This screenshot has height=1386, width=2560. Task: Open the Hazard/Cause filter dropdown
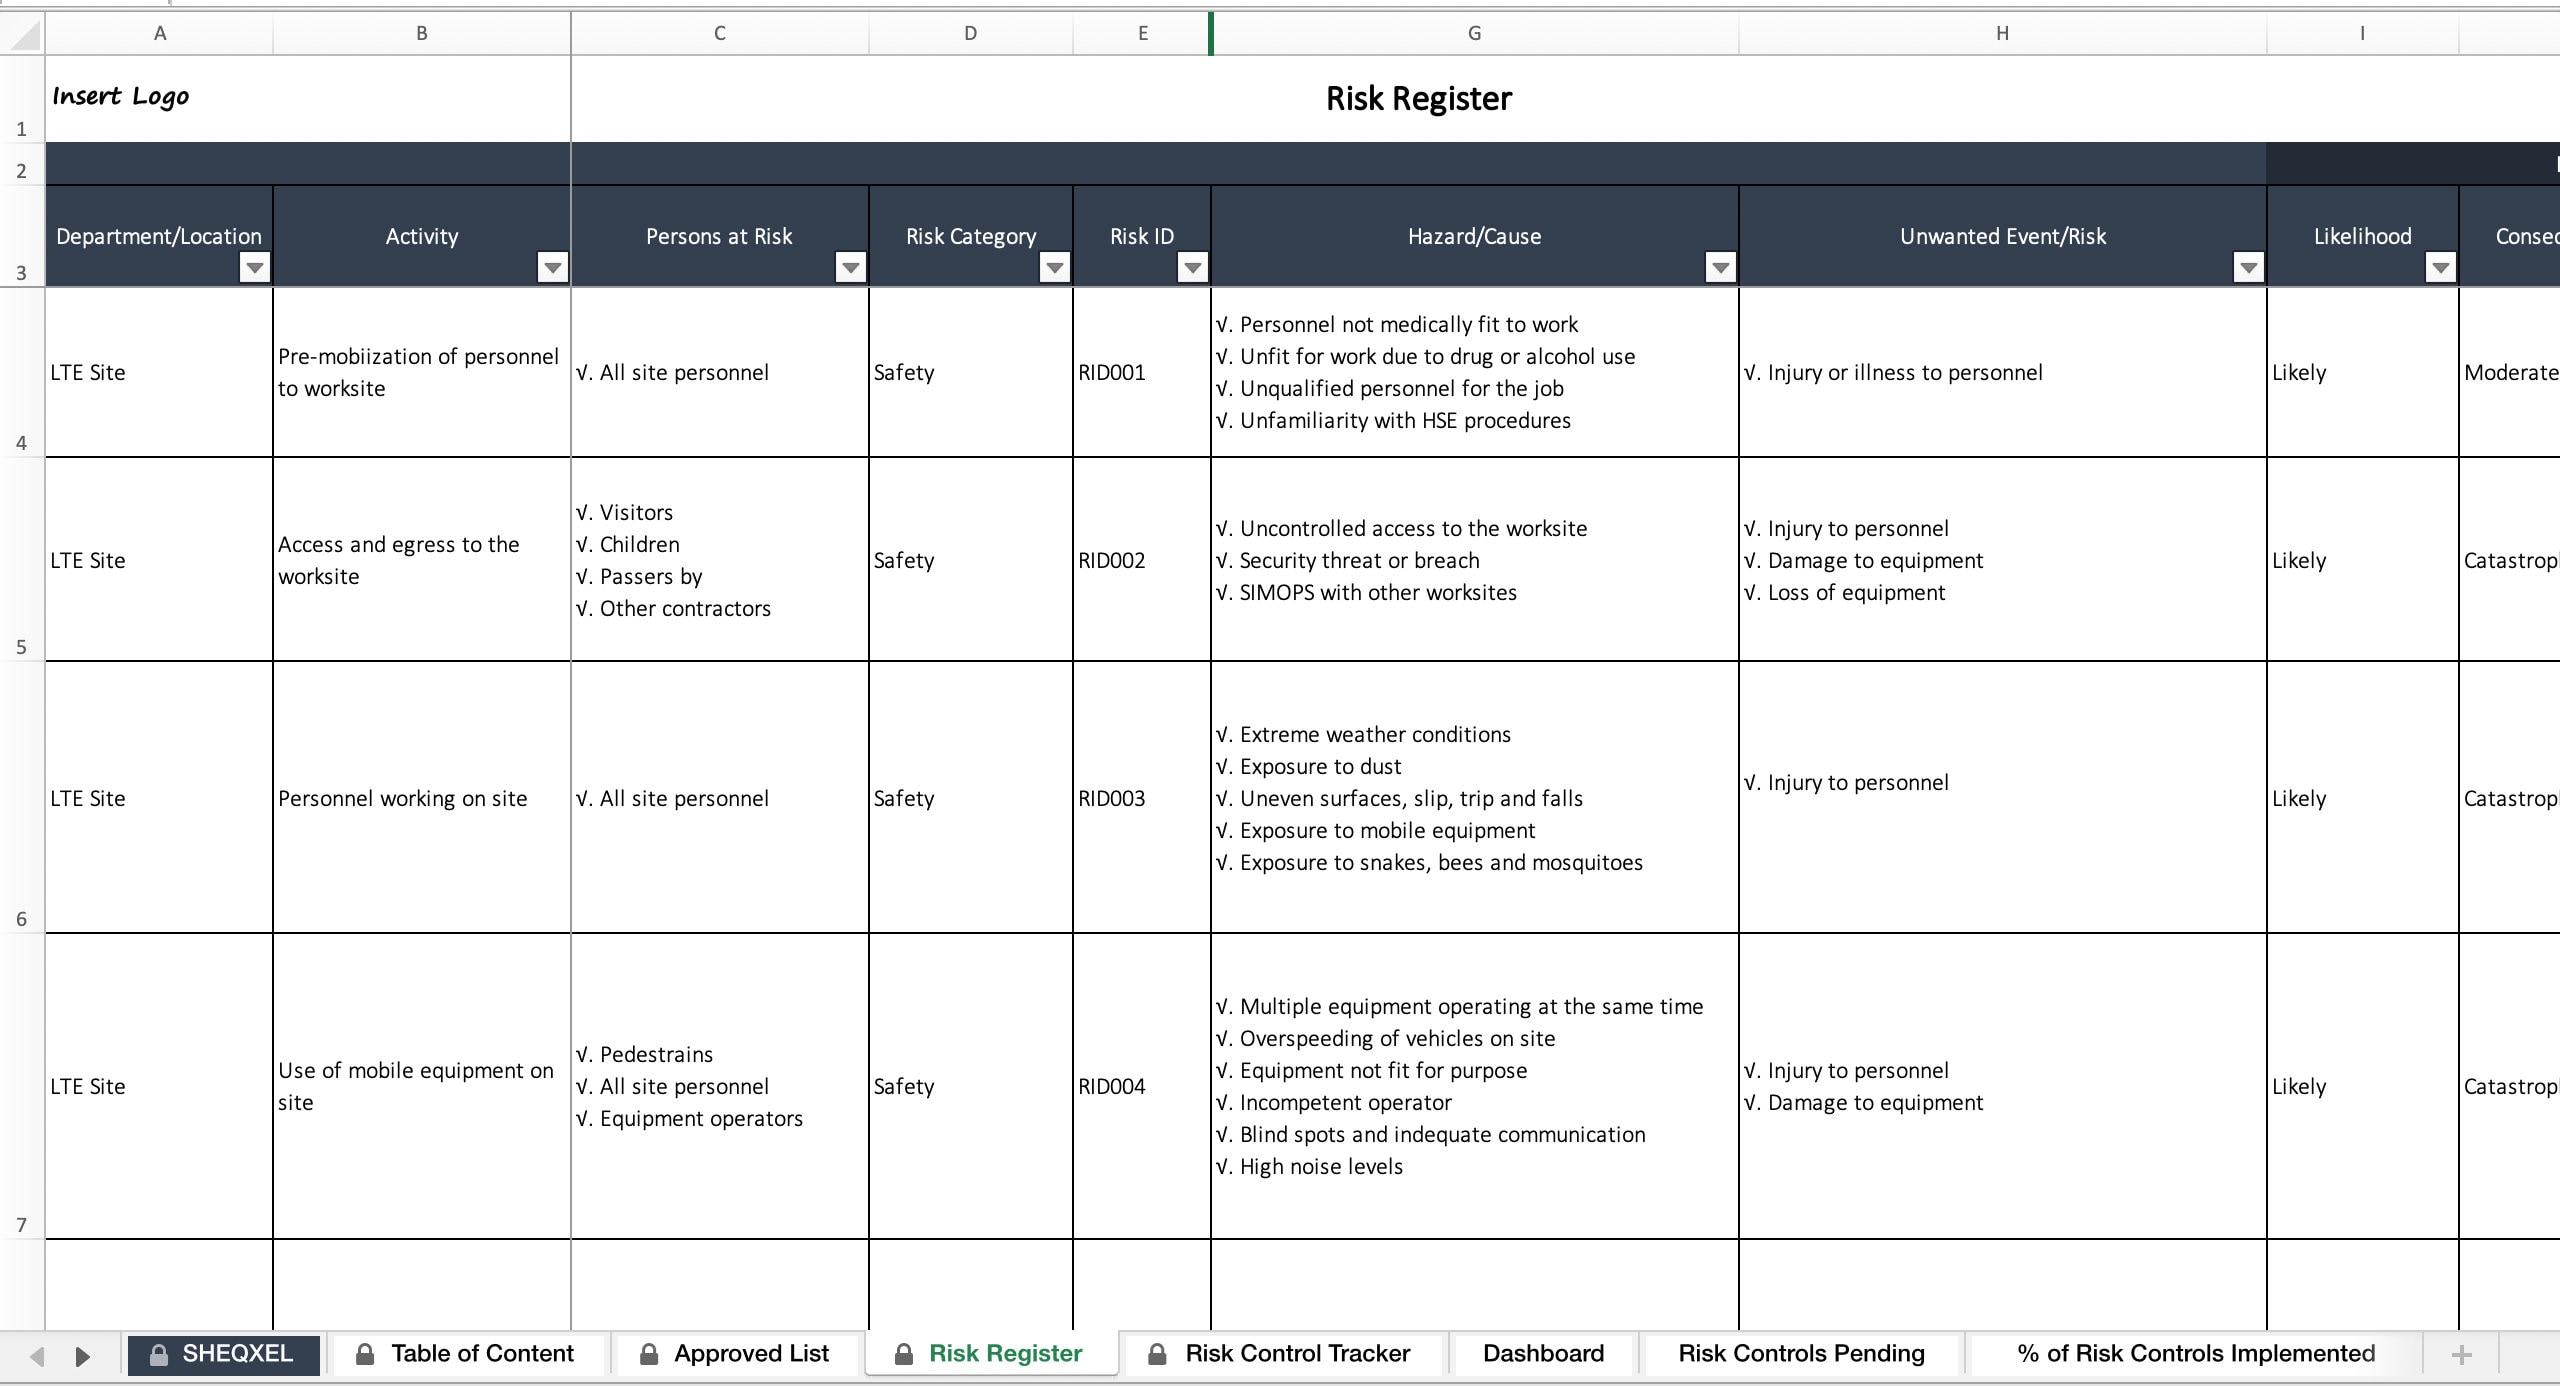(1720, 267)
